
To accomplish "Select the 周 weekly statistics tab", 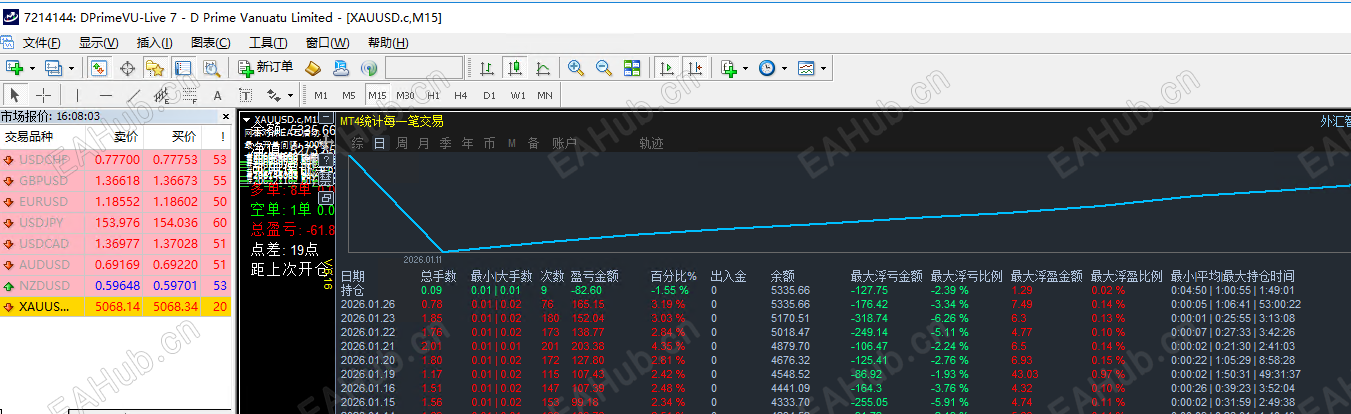I will (401, 143).
